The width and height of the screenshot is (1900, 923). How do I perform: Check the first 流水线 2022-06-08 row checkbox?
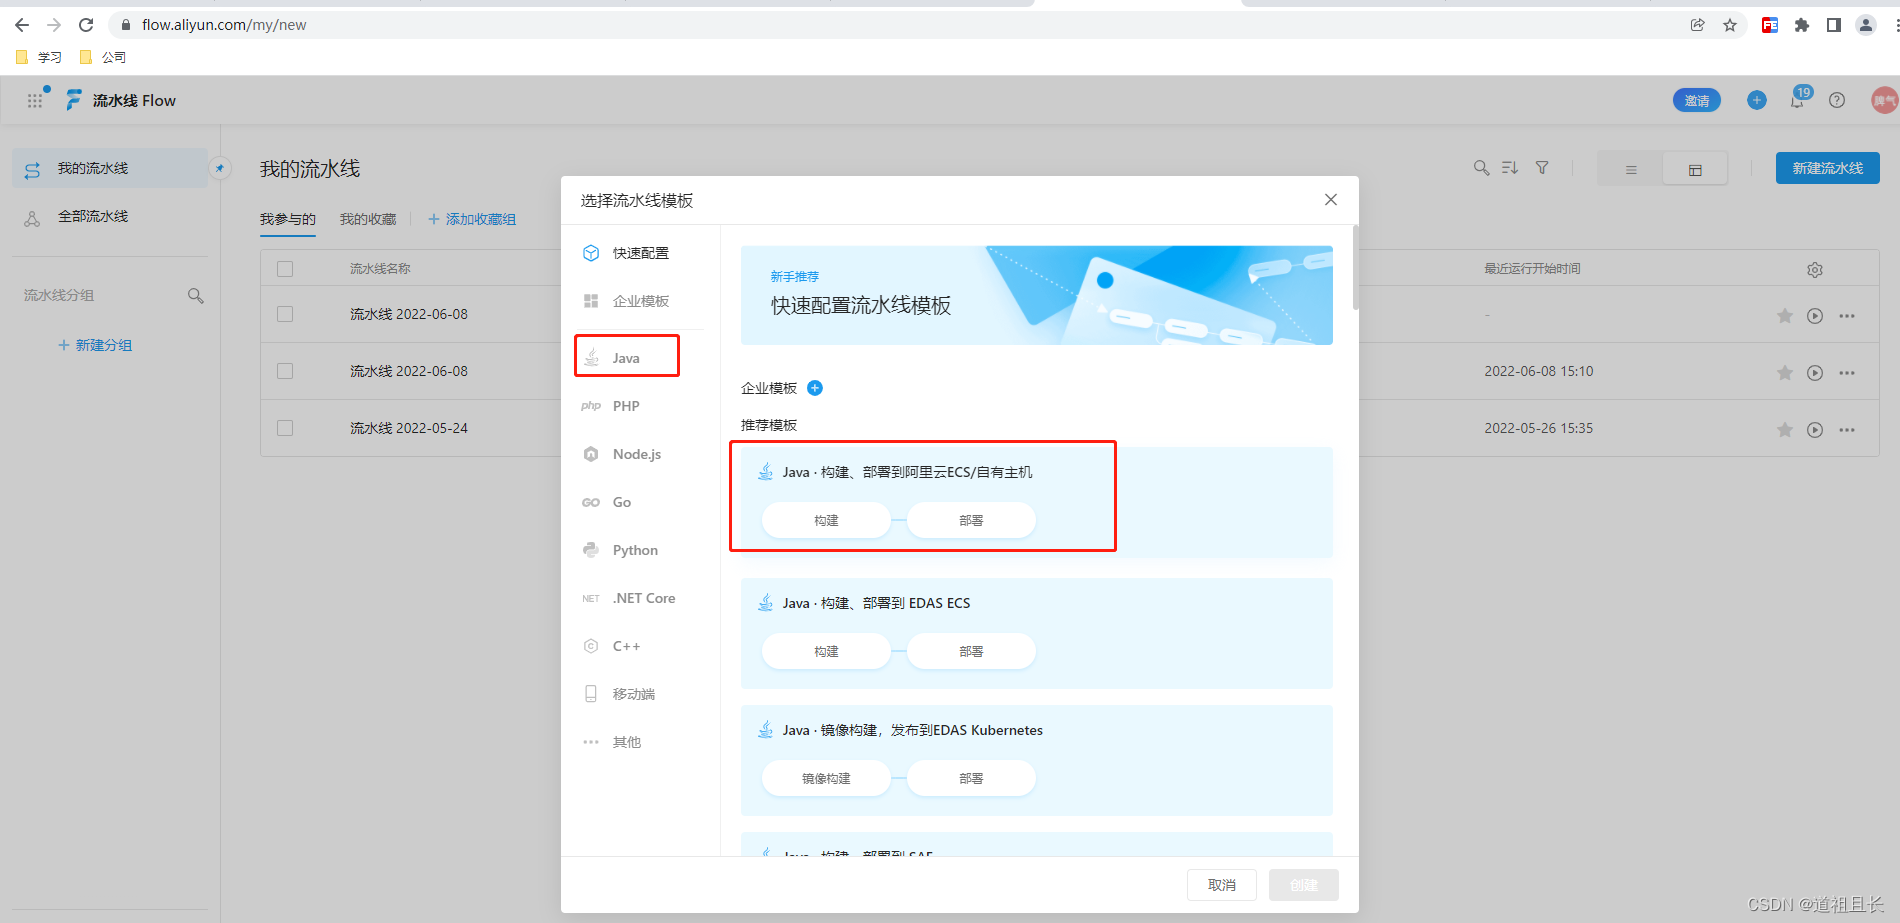[x=285, y=314]
